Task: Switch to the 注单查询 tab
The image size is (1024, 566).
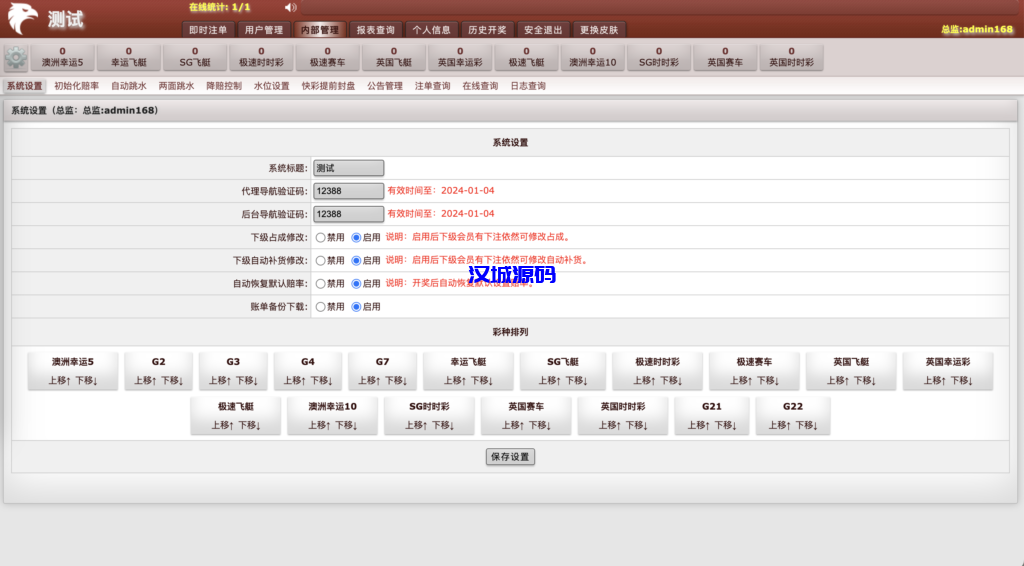Action: pyautogui.click(x=432, y=86)
